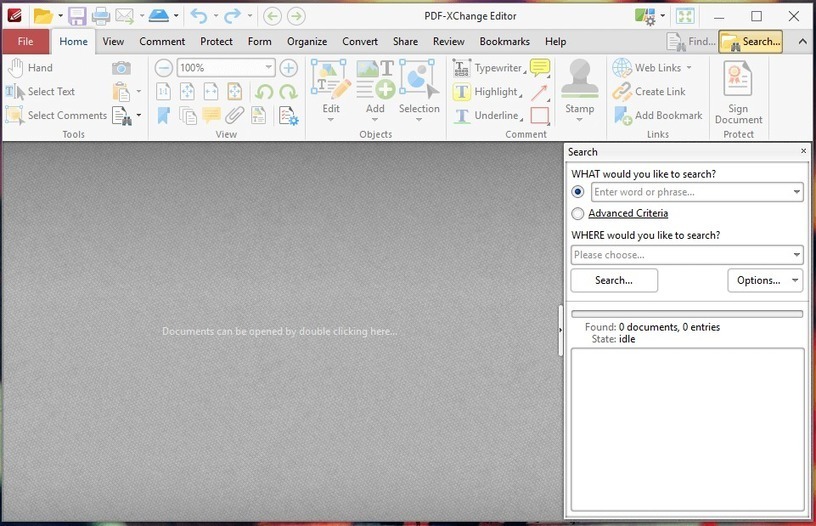Open the zoom level 100% dropdown
This screenshot has height=526, width=816.
(x=269, y=68)
